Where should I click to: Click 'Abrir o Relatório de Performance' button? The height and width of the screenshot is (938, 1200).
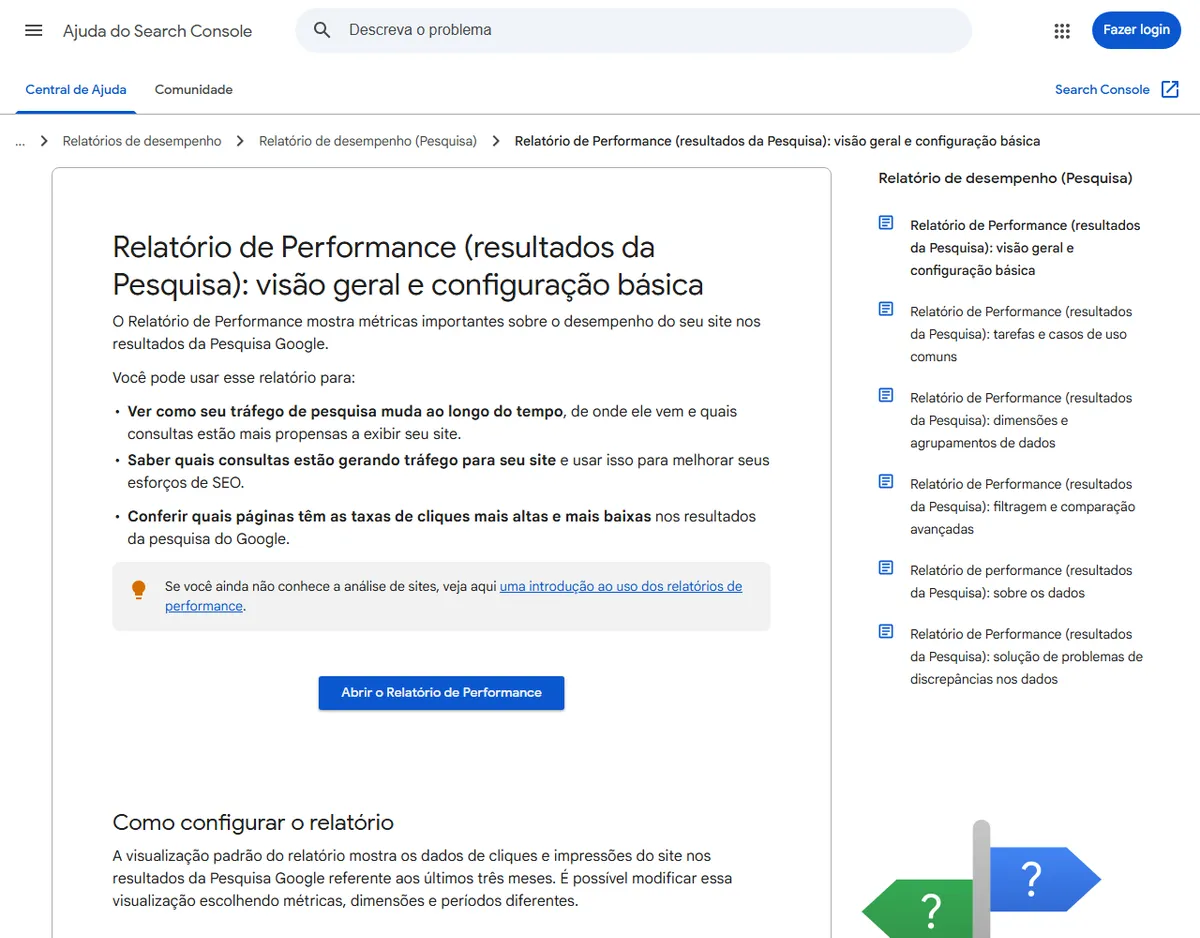click(441, 692)
